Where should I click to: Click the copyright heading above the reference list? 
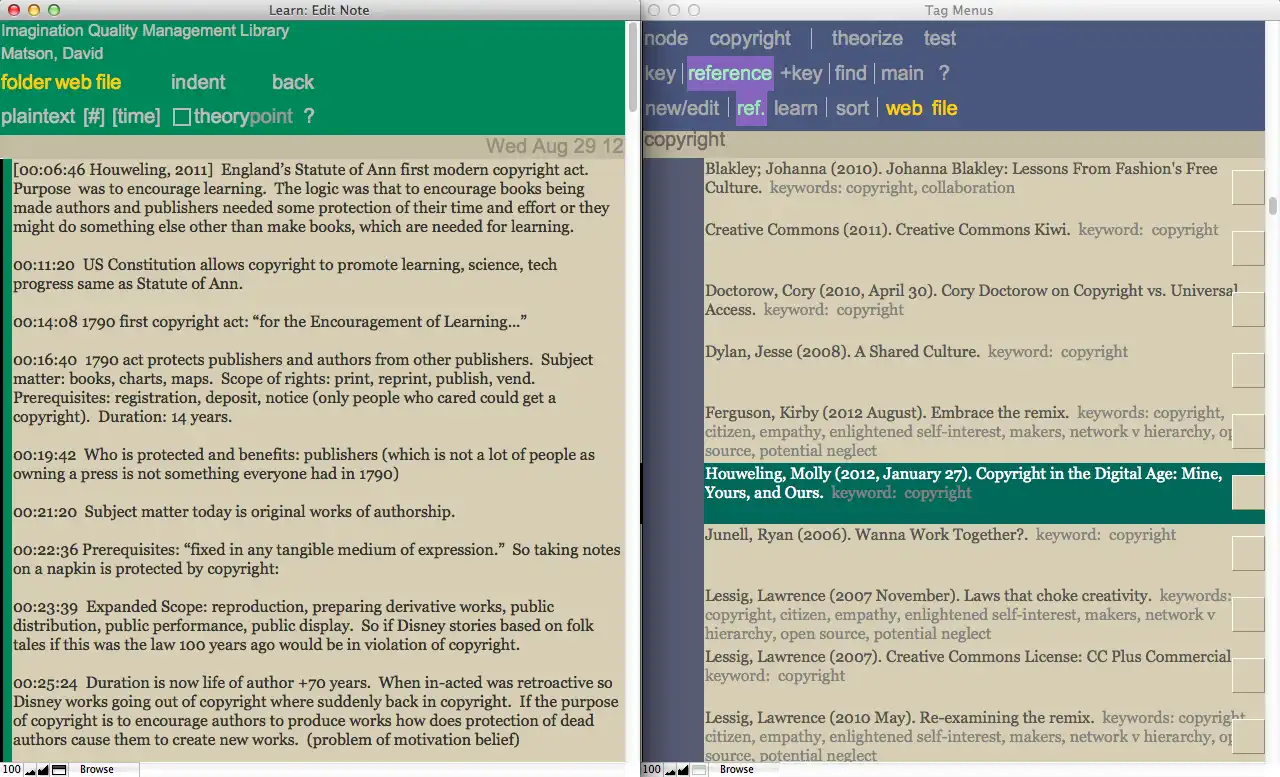(685, 140)
